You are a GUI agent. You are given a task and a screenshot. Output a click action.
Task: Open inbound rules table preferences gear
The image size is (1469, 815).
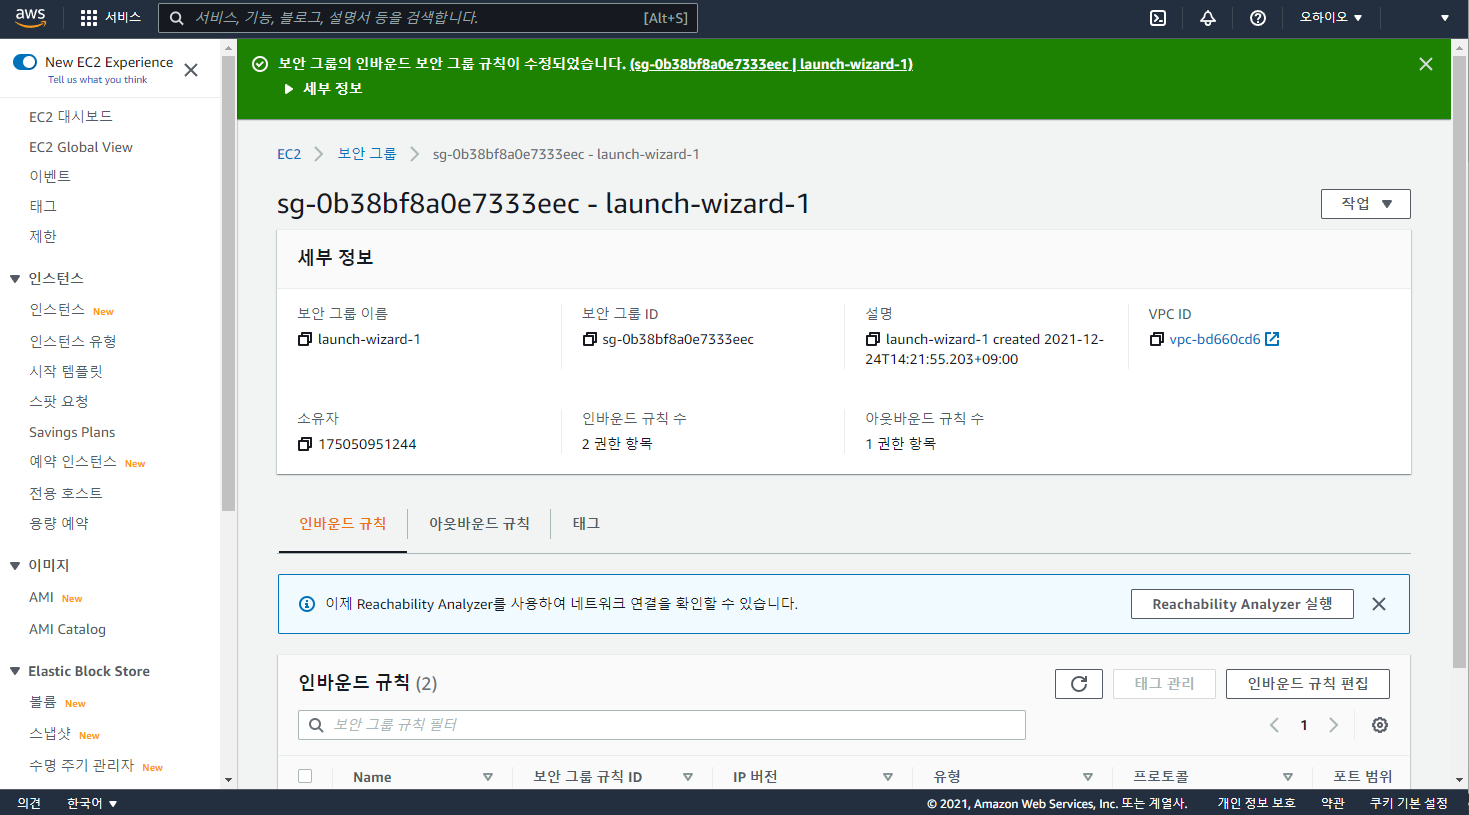coord(1380,725)
